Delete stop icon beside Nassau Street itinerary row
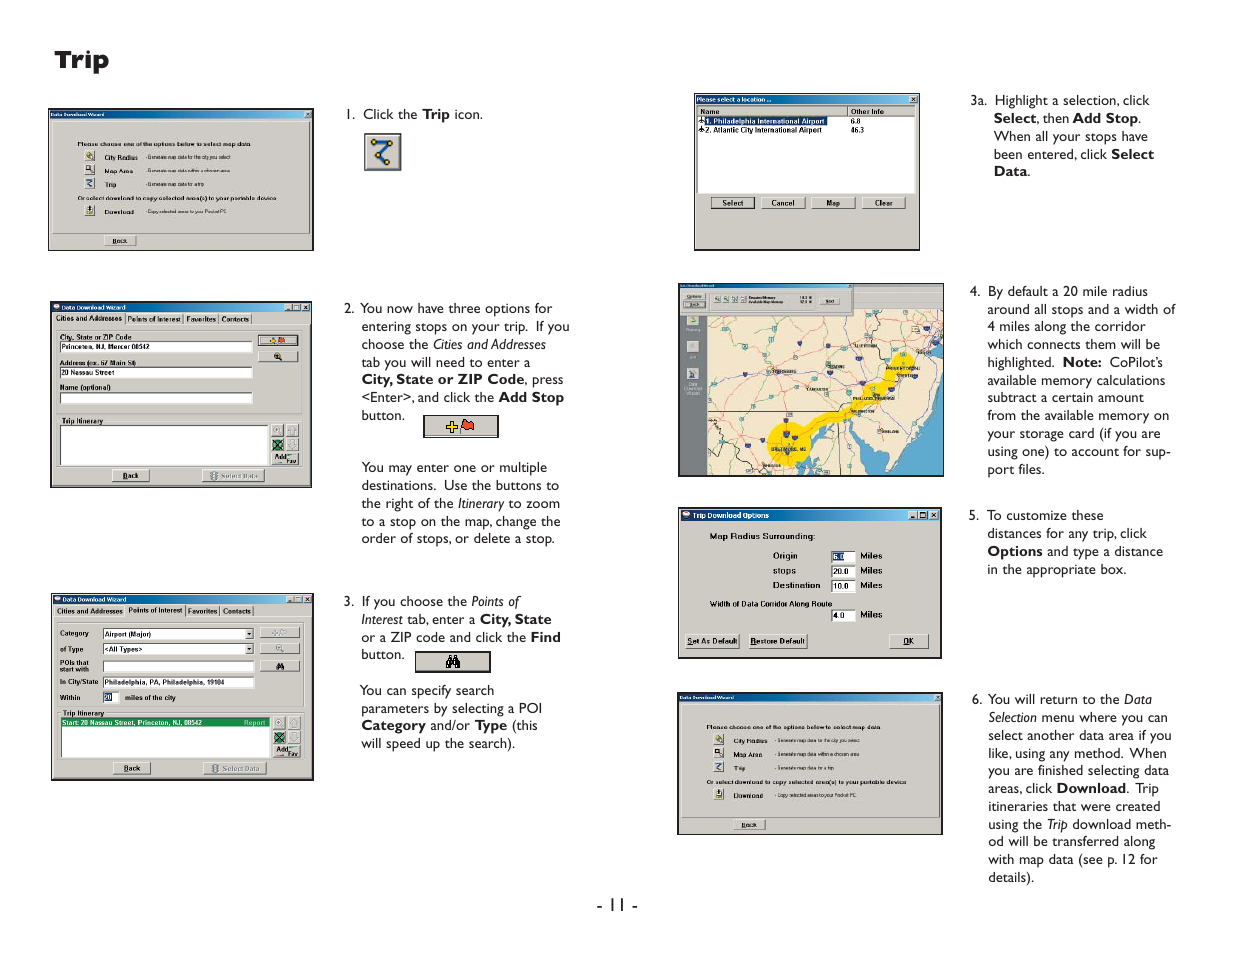This screenshot has width=1235, height=954. coord(279,737)
